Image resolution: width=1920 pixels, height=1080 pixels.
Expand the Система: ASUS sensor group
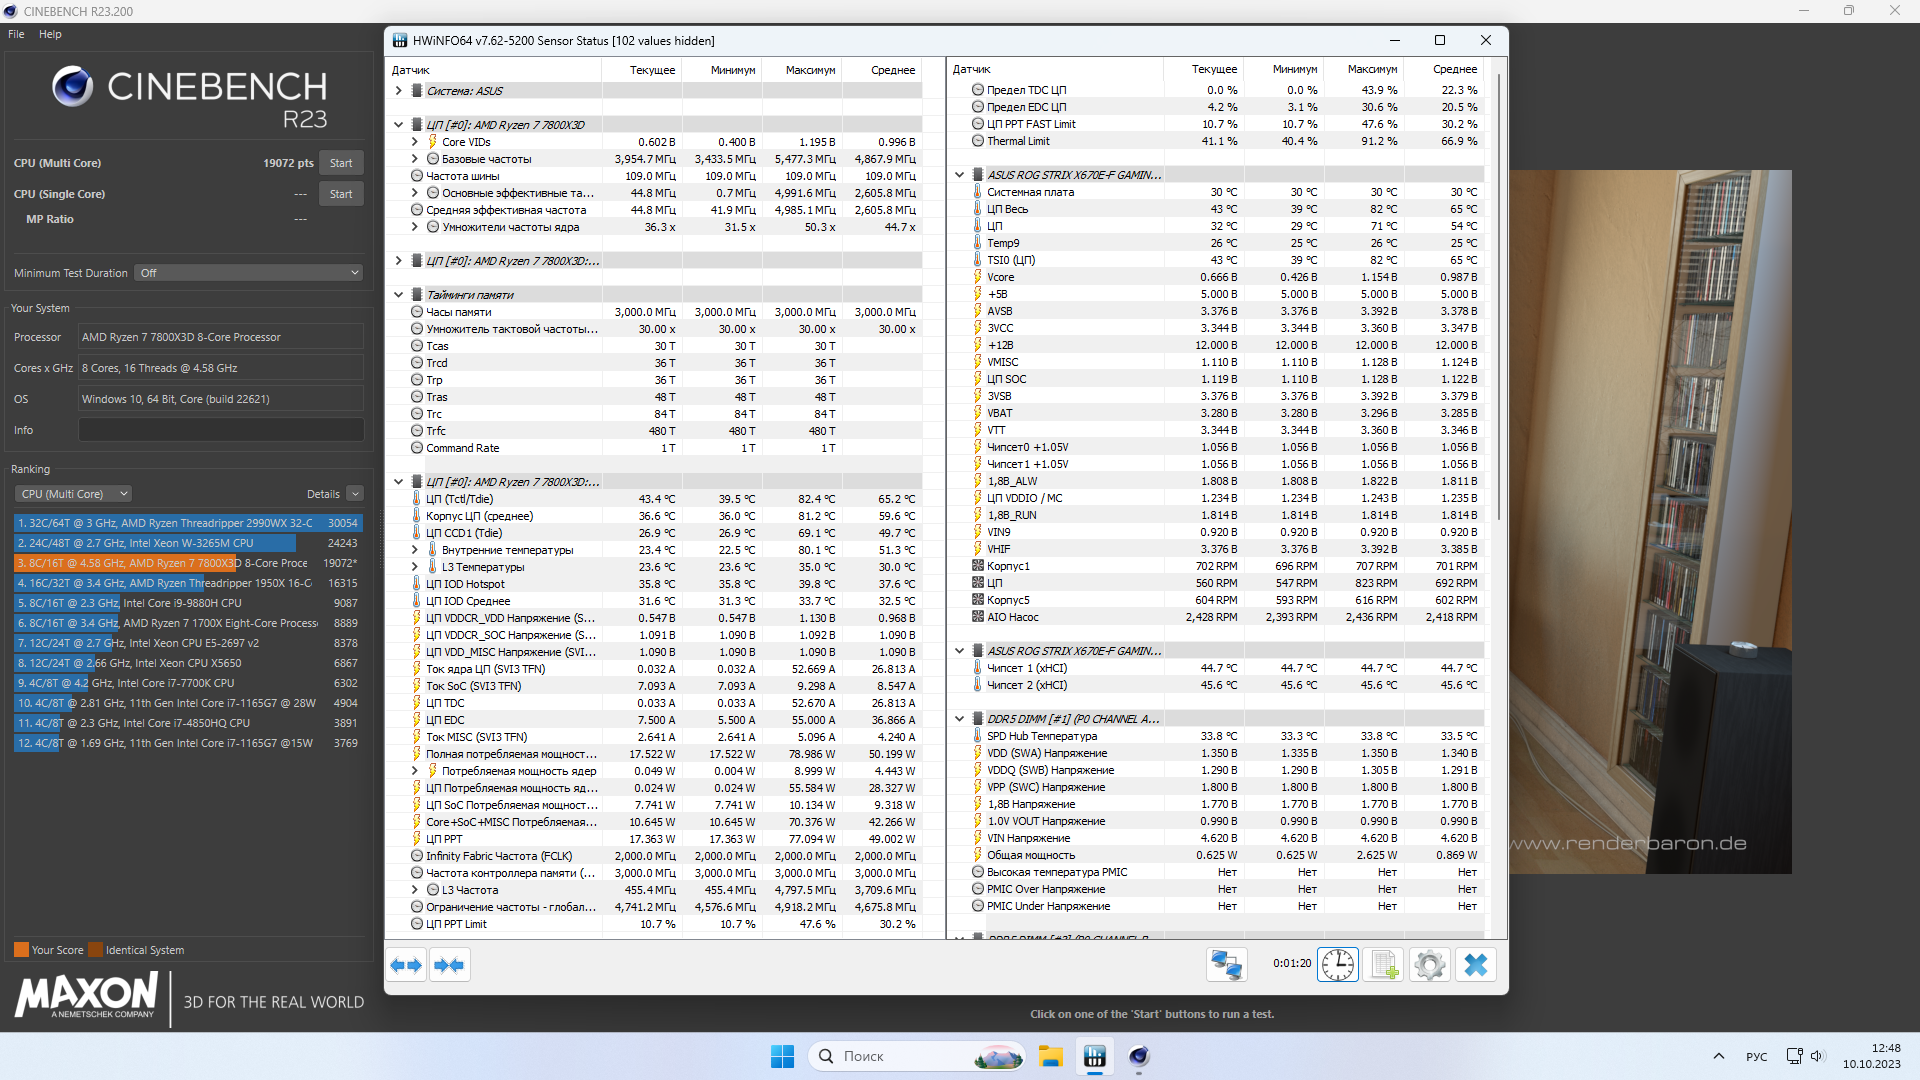tap(398, 91)
